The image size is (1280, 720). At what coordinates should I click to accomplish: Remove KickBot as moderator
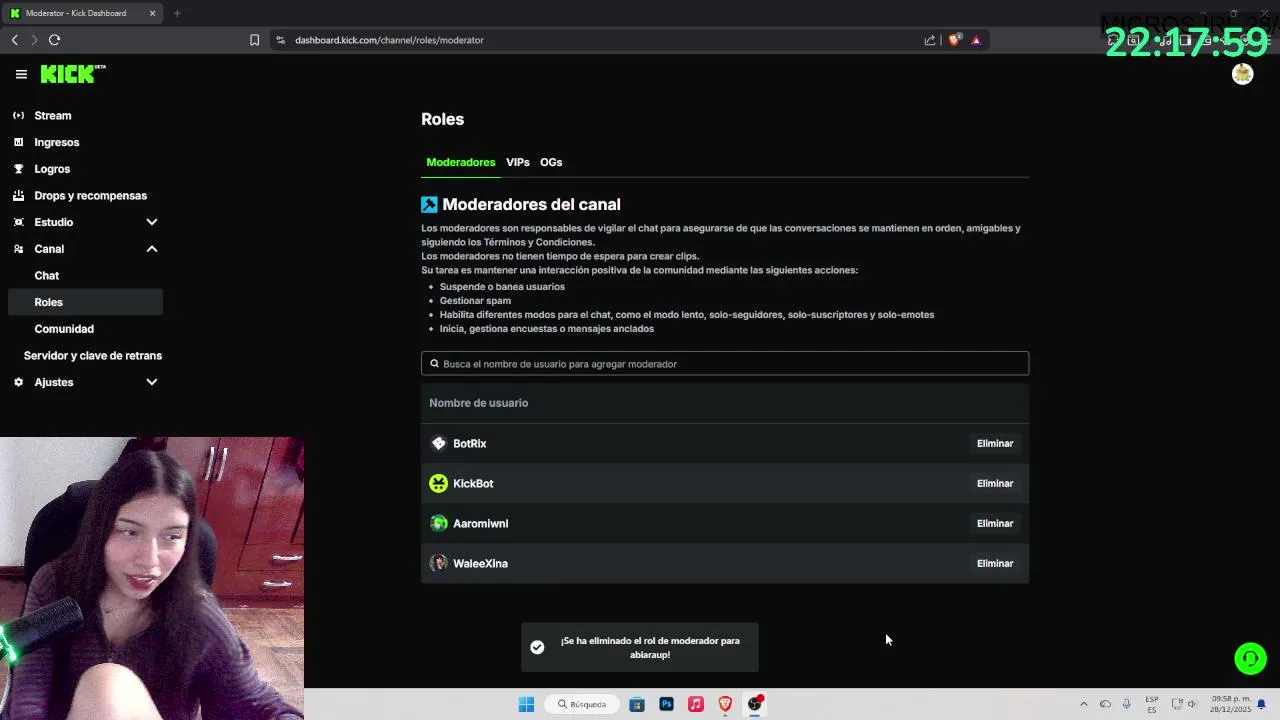click(995, 483)
